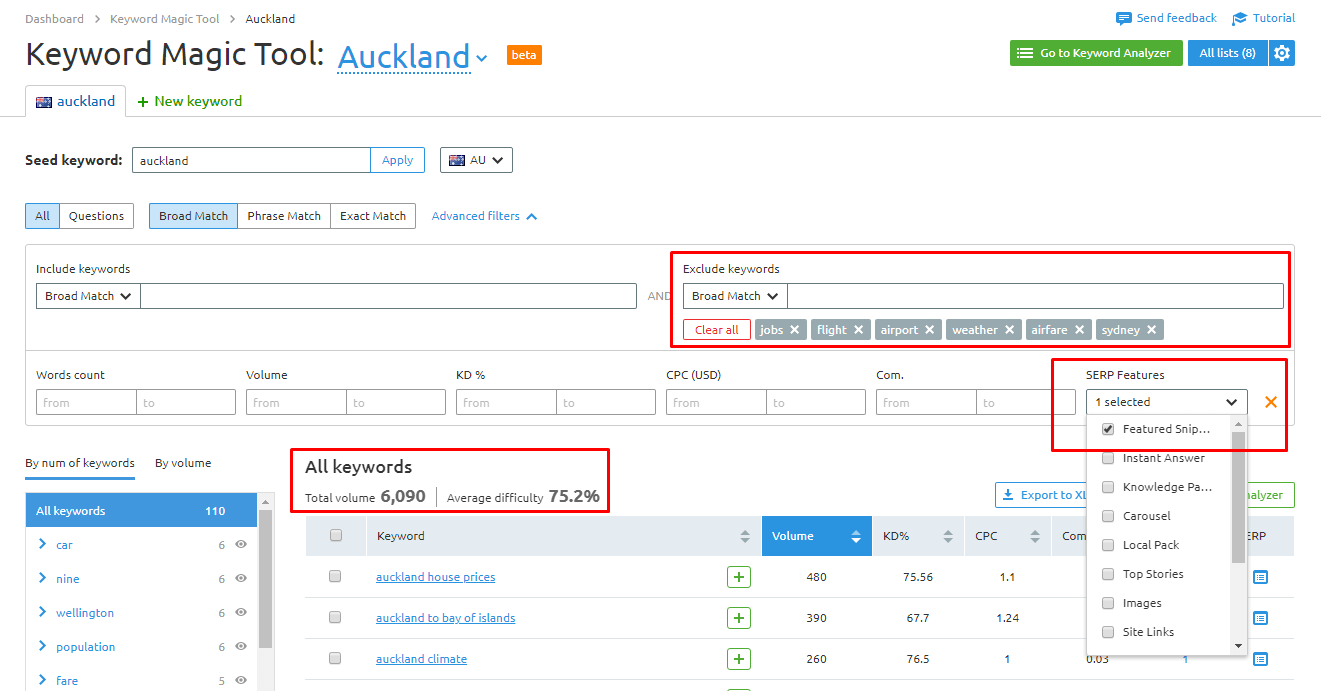Switch to the By volume tab
Screen dimensions: 1321x691
tap(183, 463)
